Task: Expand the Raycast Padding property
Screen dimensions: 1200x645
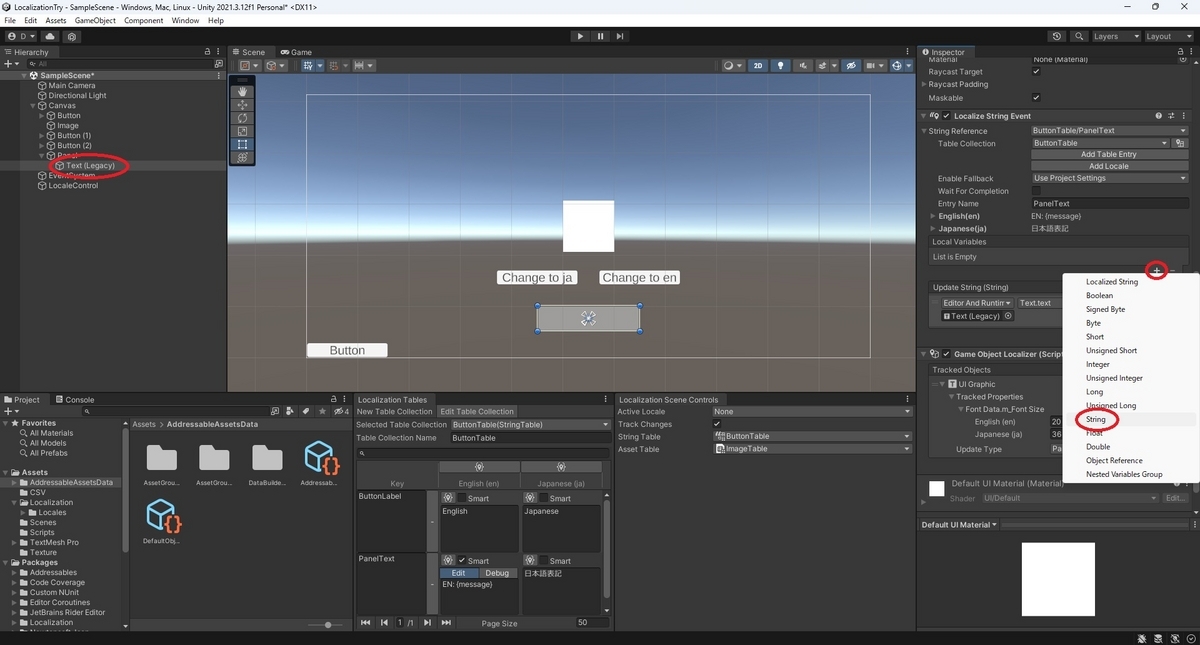Action: click(x=924, y=85)
